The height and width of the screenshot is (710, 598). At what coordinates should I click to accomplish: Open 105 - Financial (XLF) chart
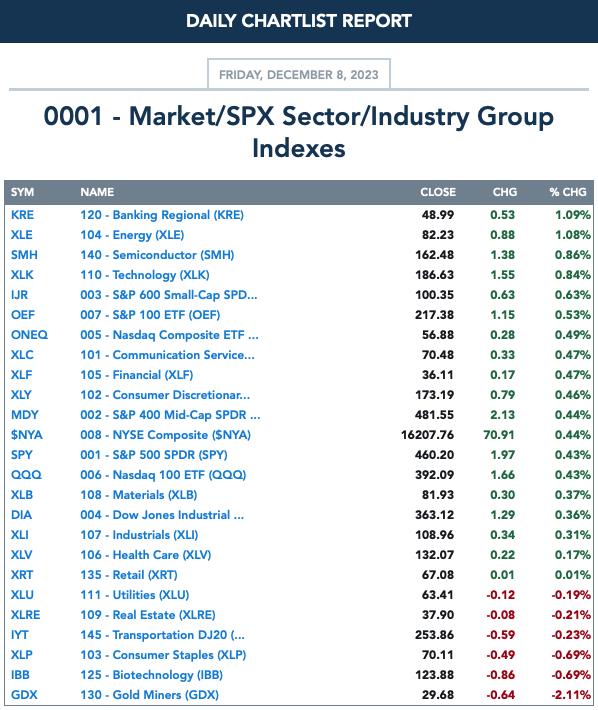pos(137,375)
